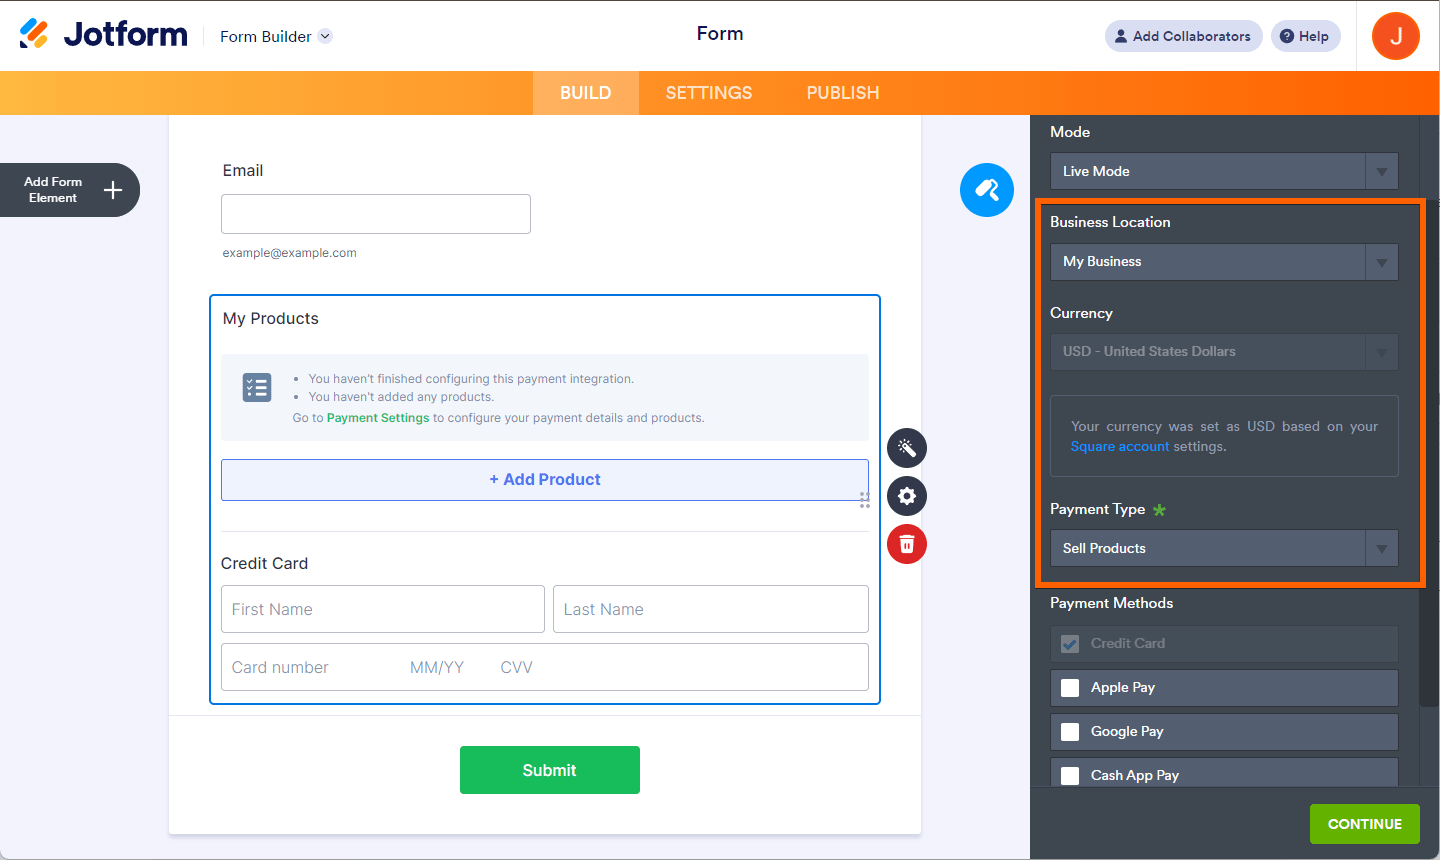The image size is (1440, 860).
Task: Open the Live Mode dropdown
Action: point(1224,171)
